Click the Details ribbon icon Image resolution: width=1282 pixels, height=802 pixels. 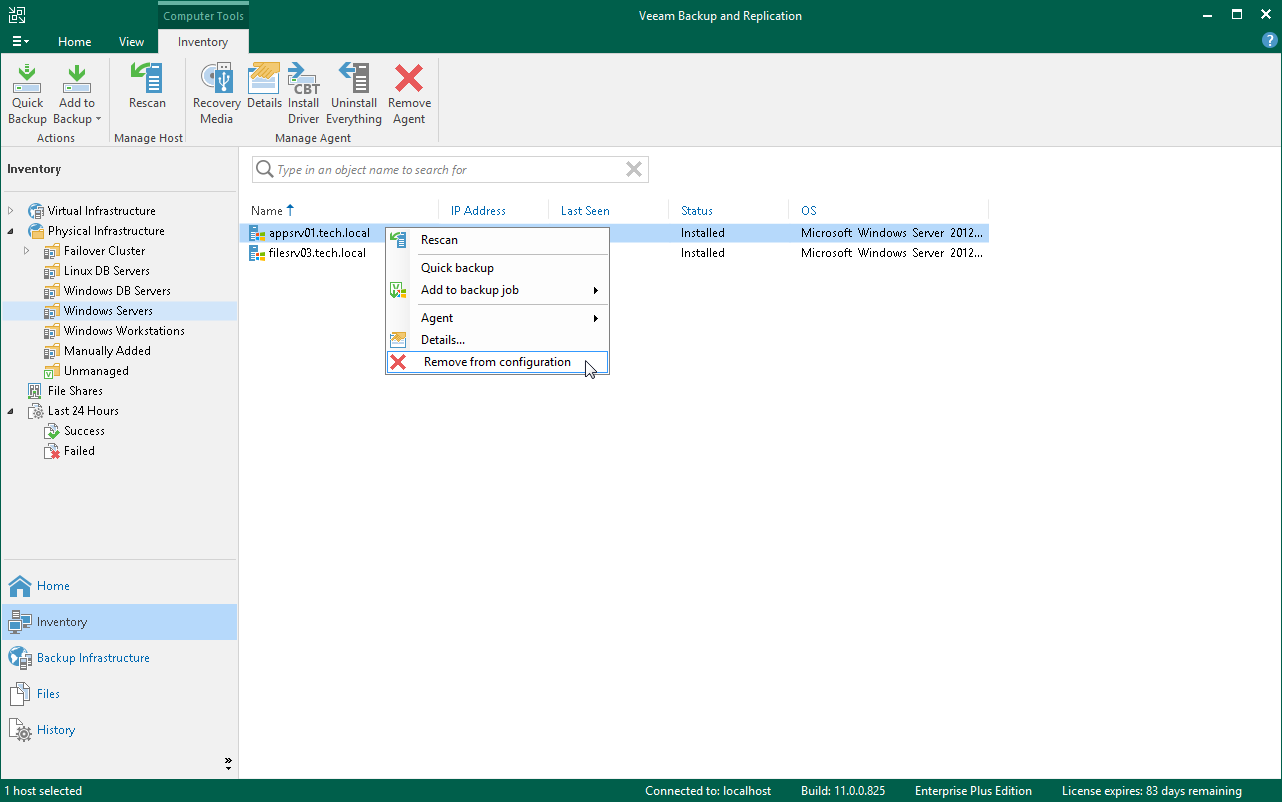(264, 87)
